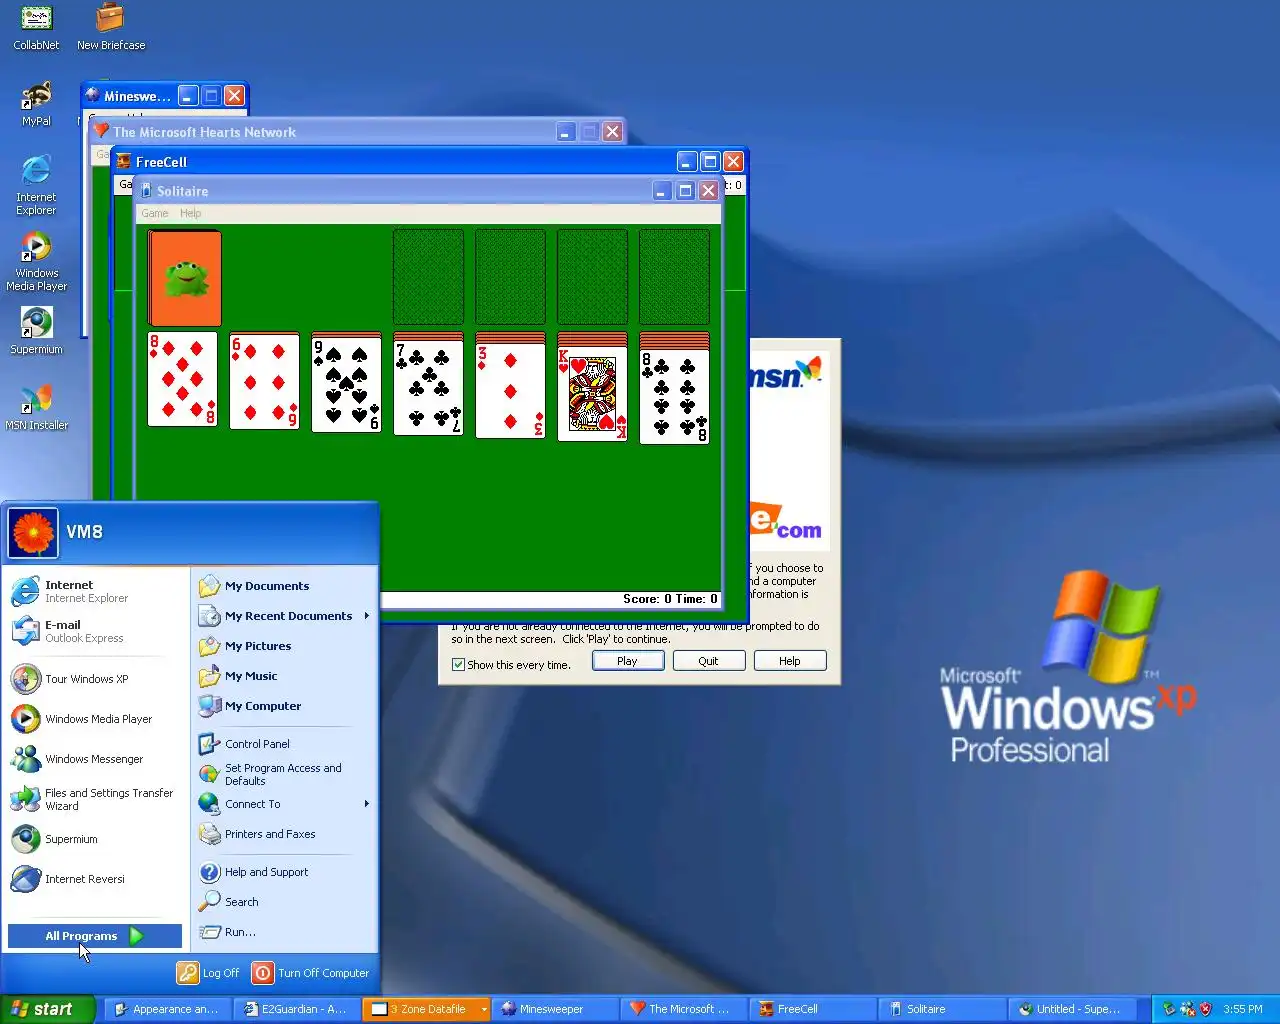Open Control Panel from the Start menu
Viewport: 1280px width, 1024px height.
click(284, 744)
